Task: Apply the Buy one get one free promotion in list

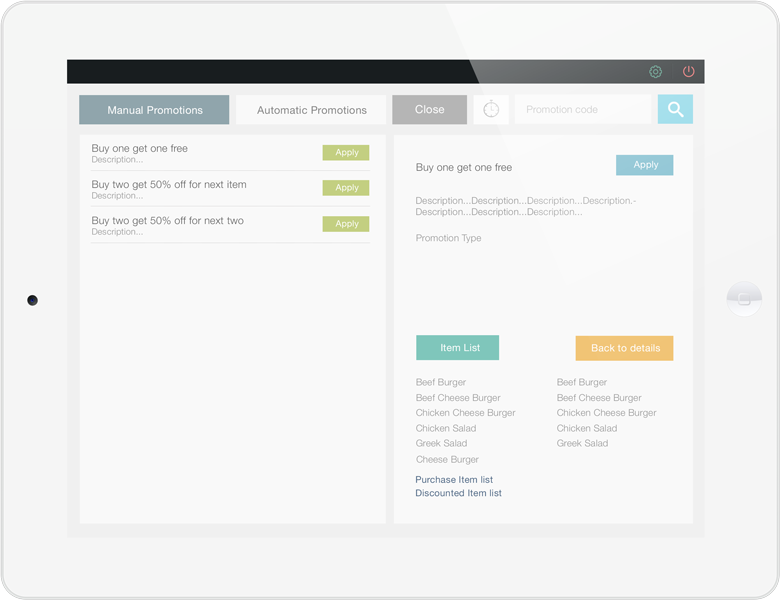Action: pos(346,153)
